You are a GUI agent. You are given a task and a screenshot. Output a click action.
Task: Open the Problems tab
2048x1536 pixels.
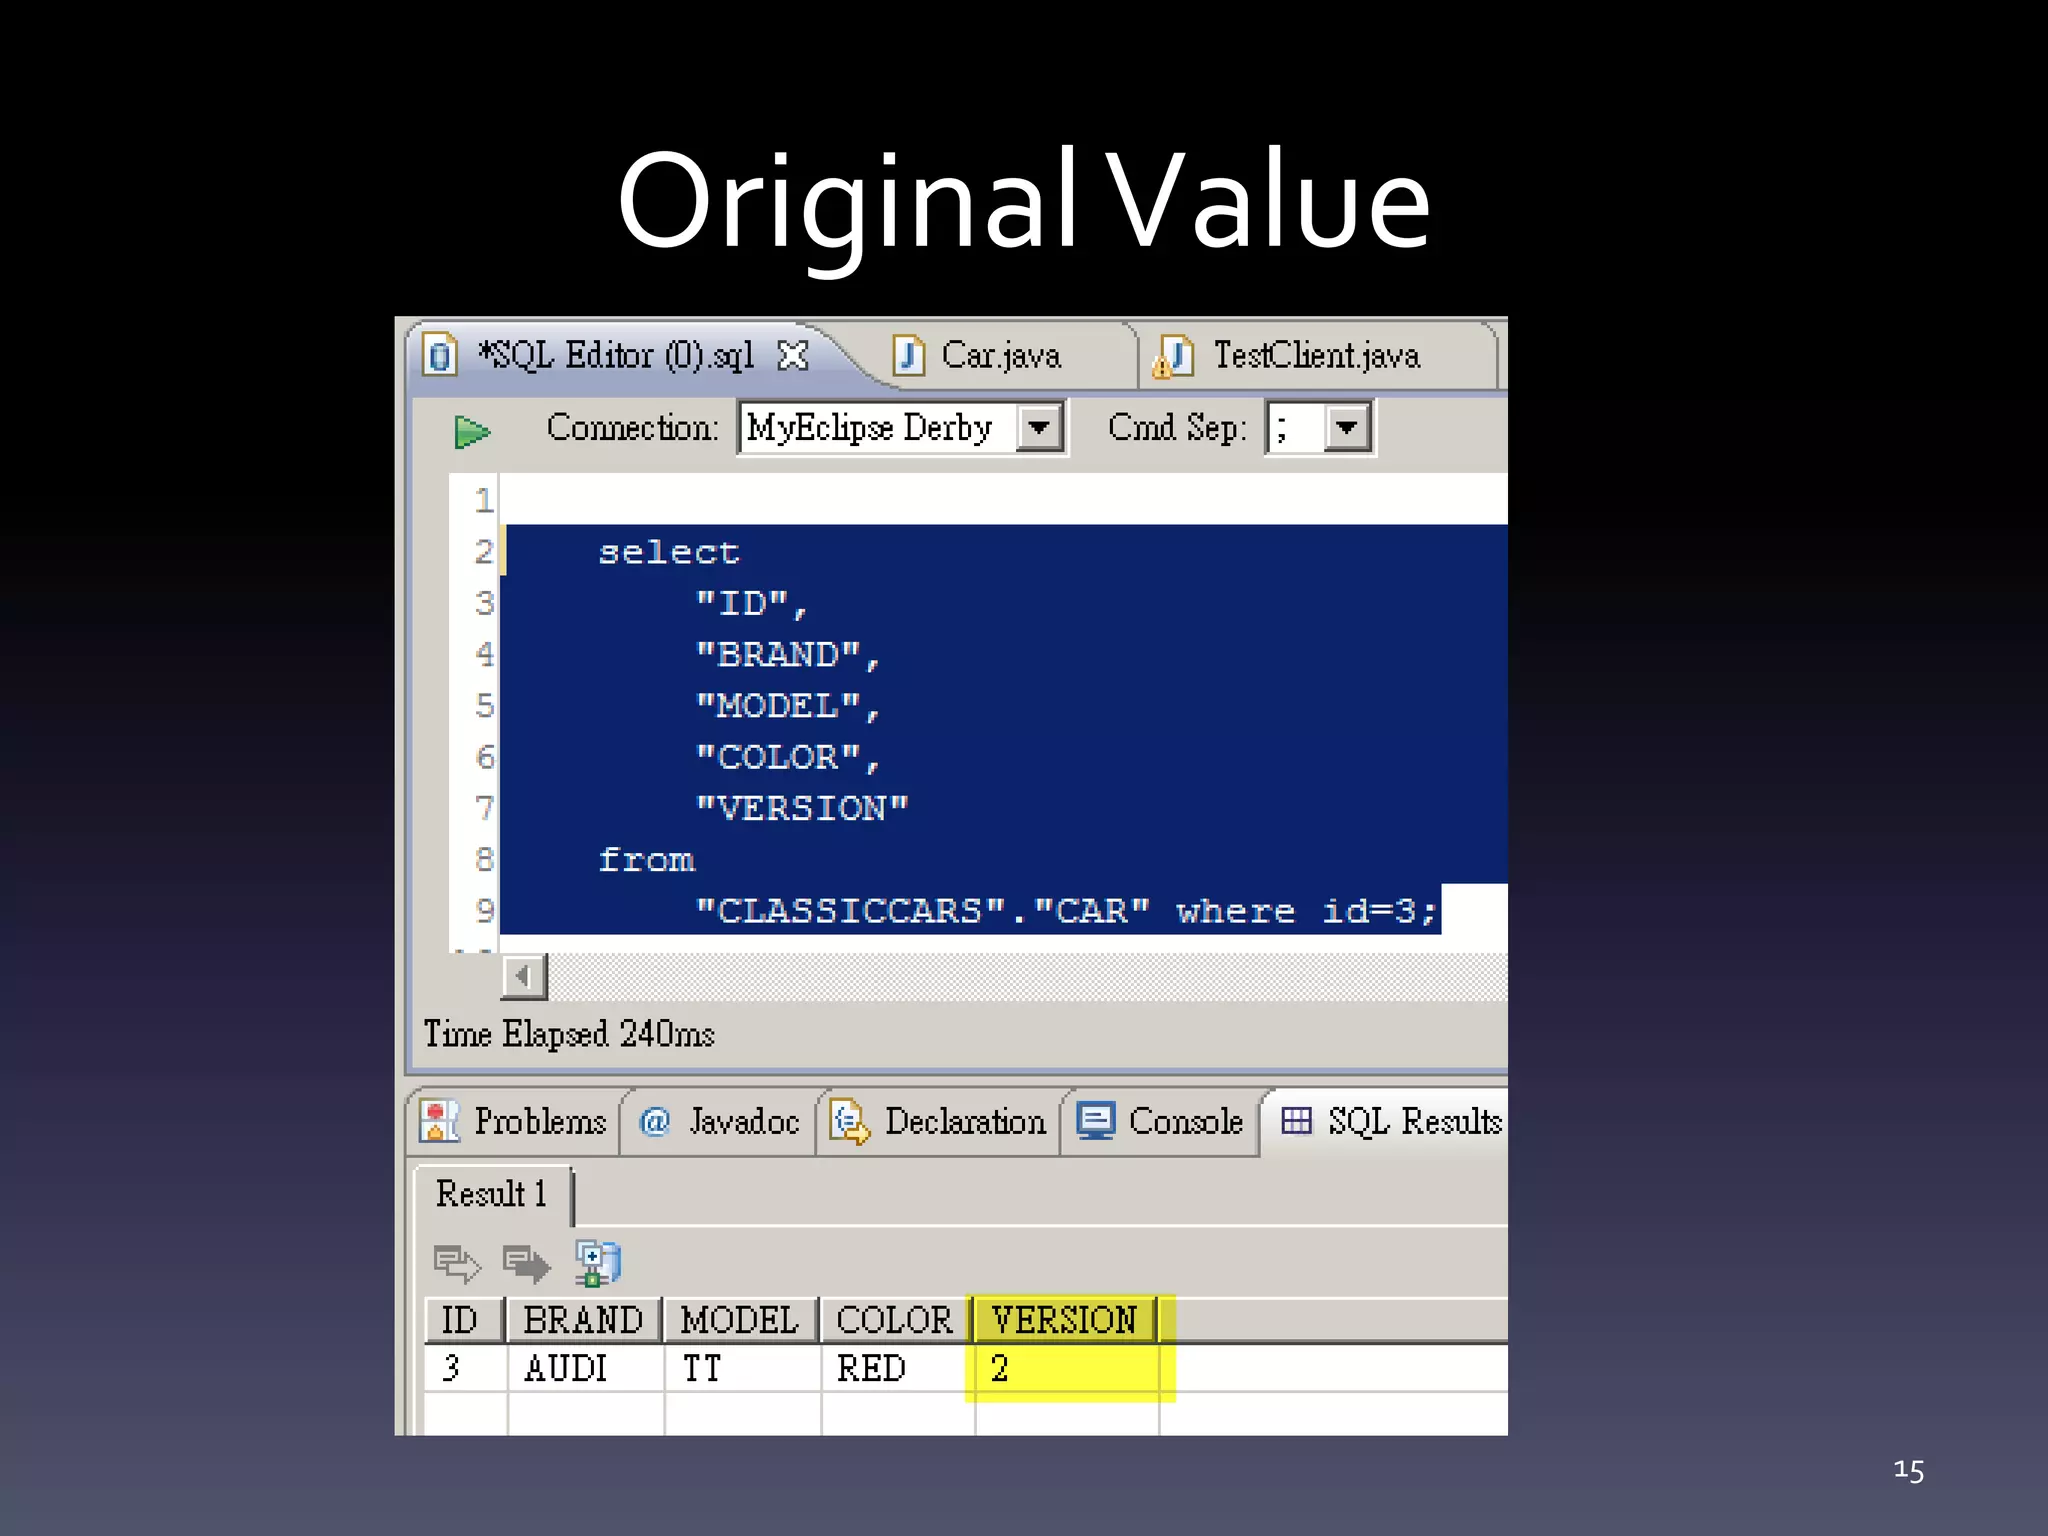click(516, 1122)
